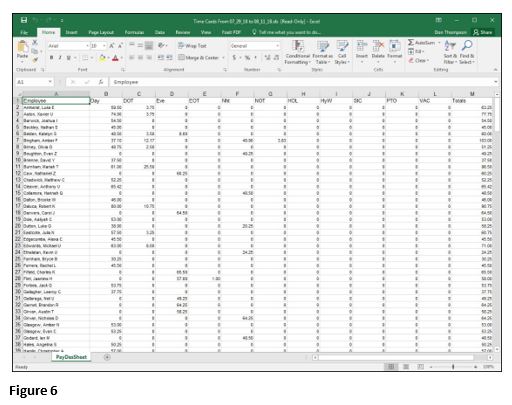
Task: Select the PayDistSheet worksheet tab
Action: click(71, 357)
